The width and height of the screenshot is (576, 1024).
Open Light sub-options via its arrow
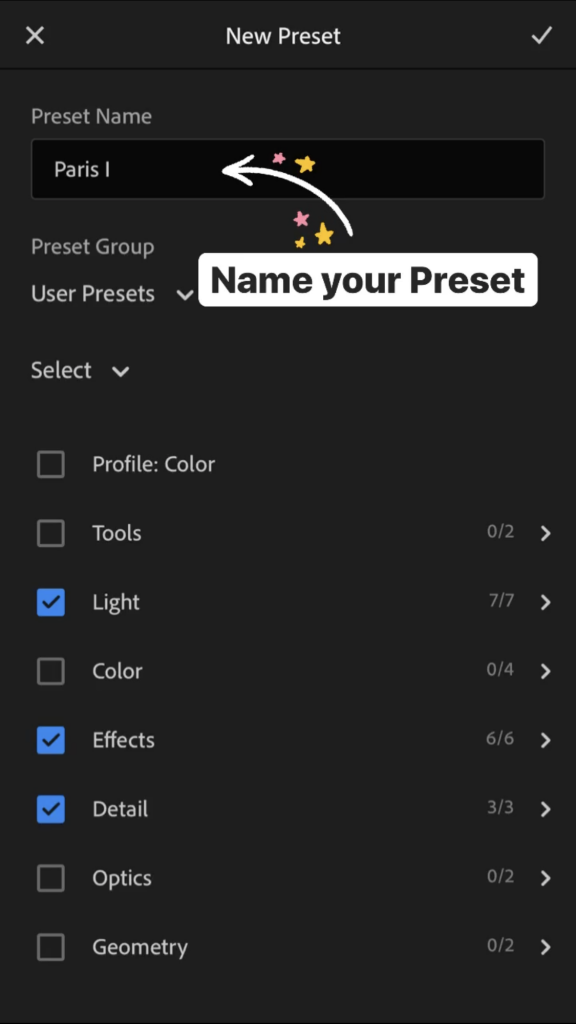coord(545,602)
